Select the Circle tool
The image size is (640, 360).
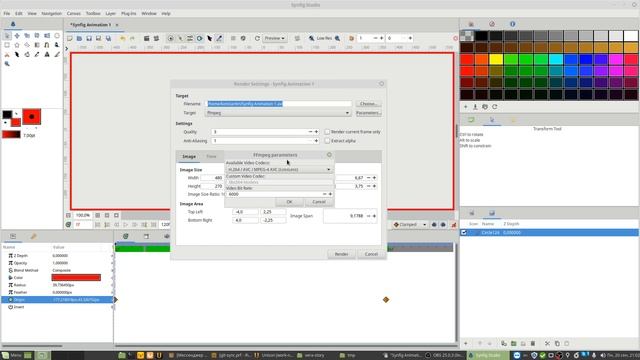(x=57, y=36)
